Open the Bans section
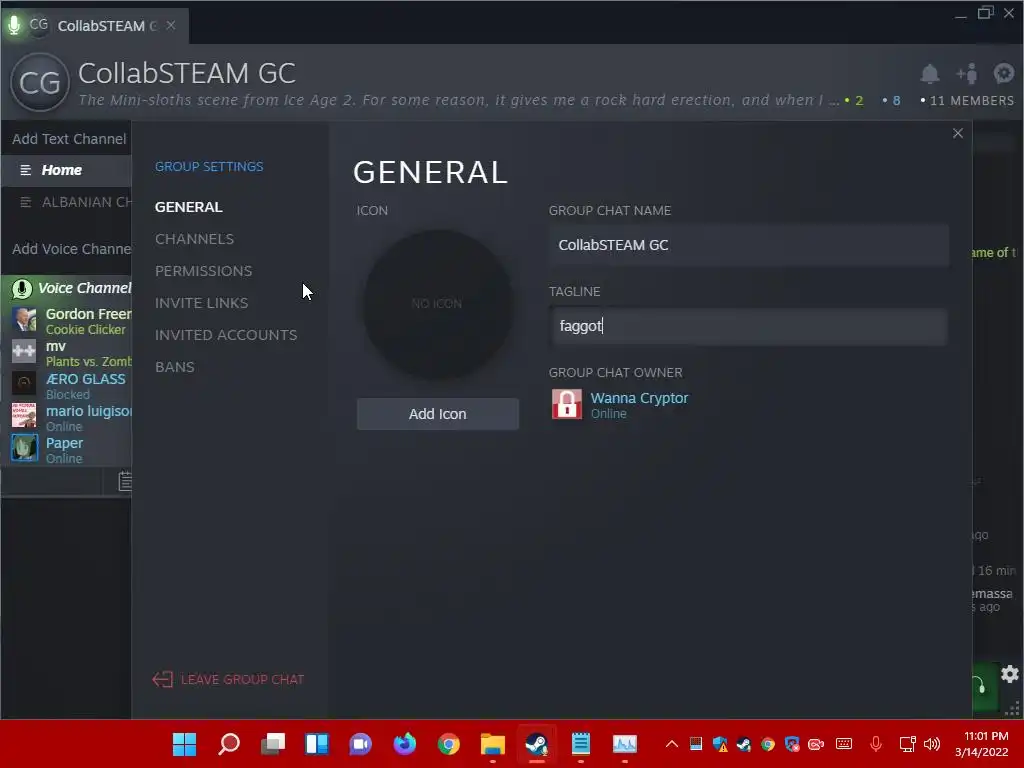 [x=174, y=367]
